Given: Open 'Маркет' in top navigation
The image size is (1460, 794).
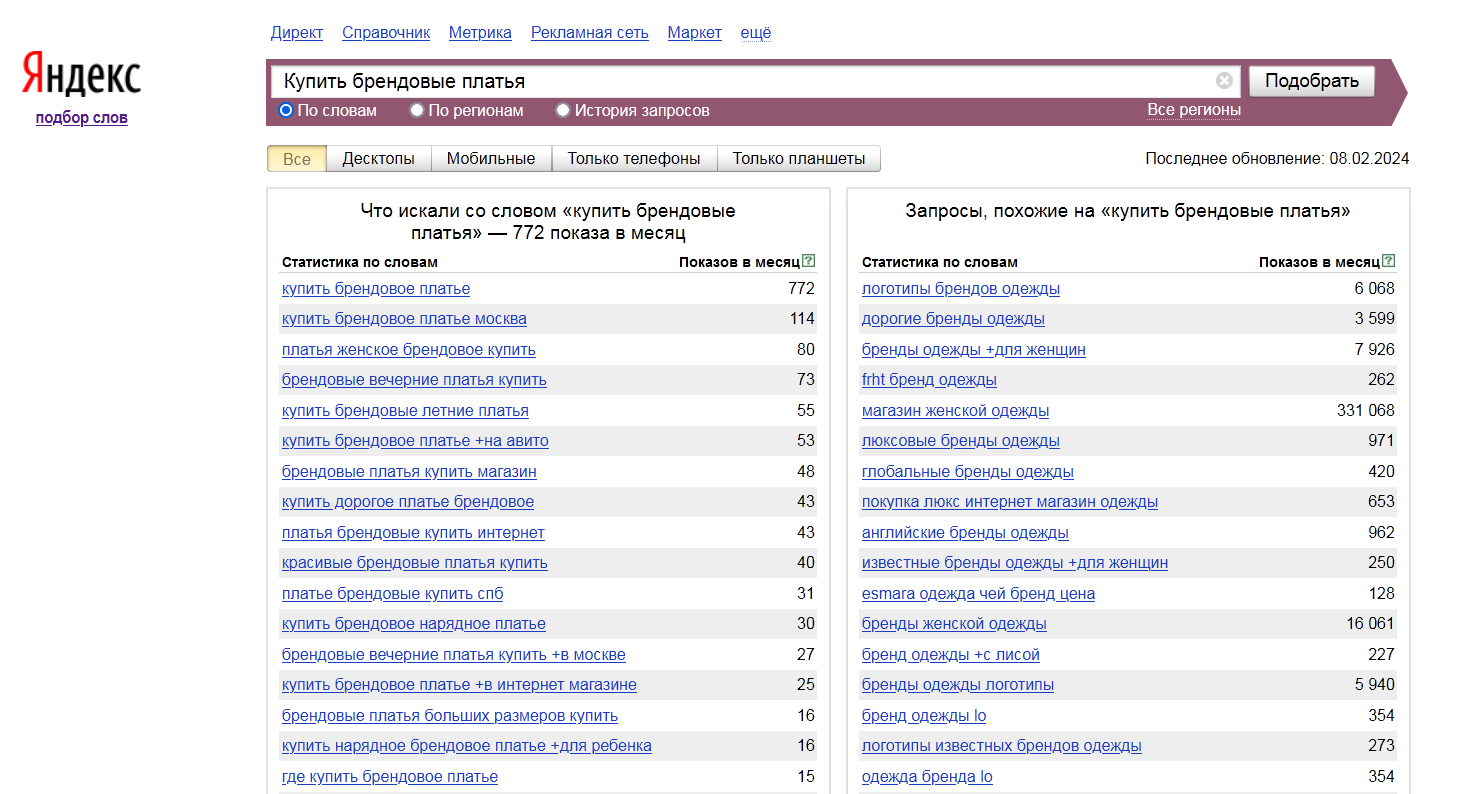Looking at the screenshot, I should point(695,33).
